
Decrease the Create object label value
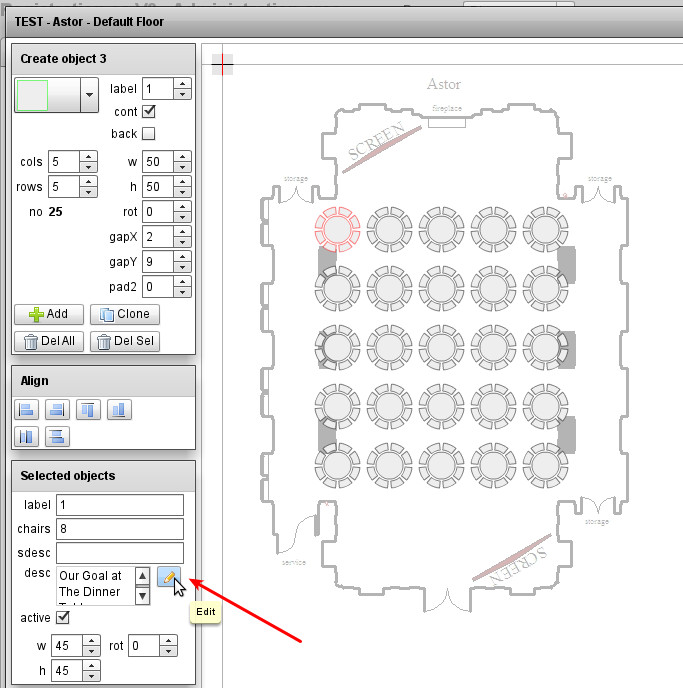(x=182, y=94)
